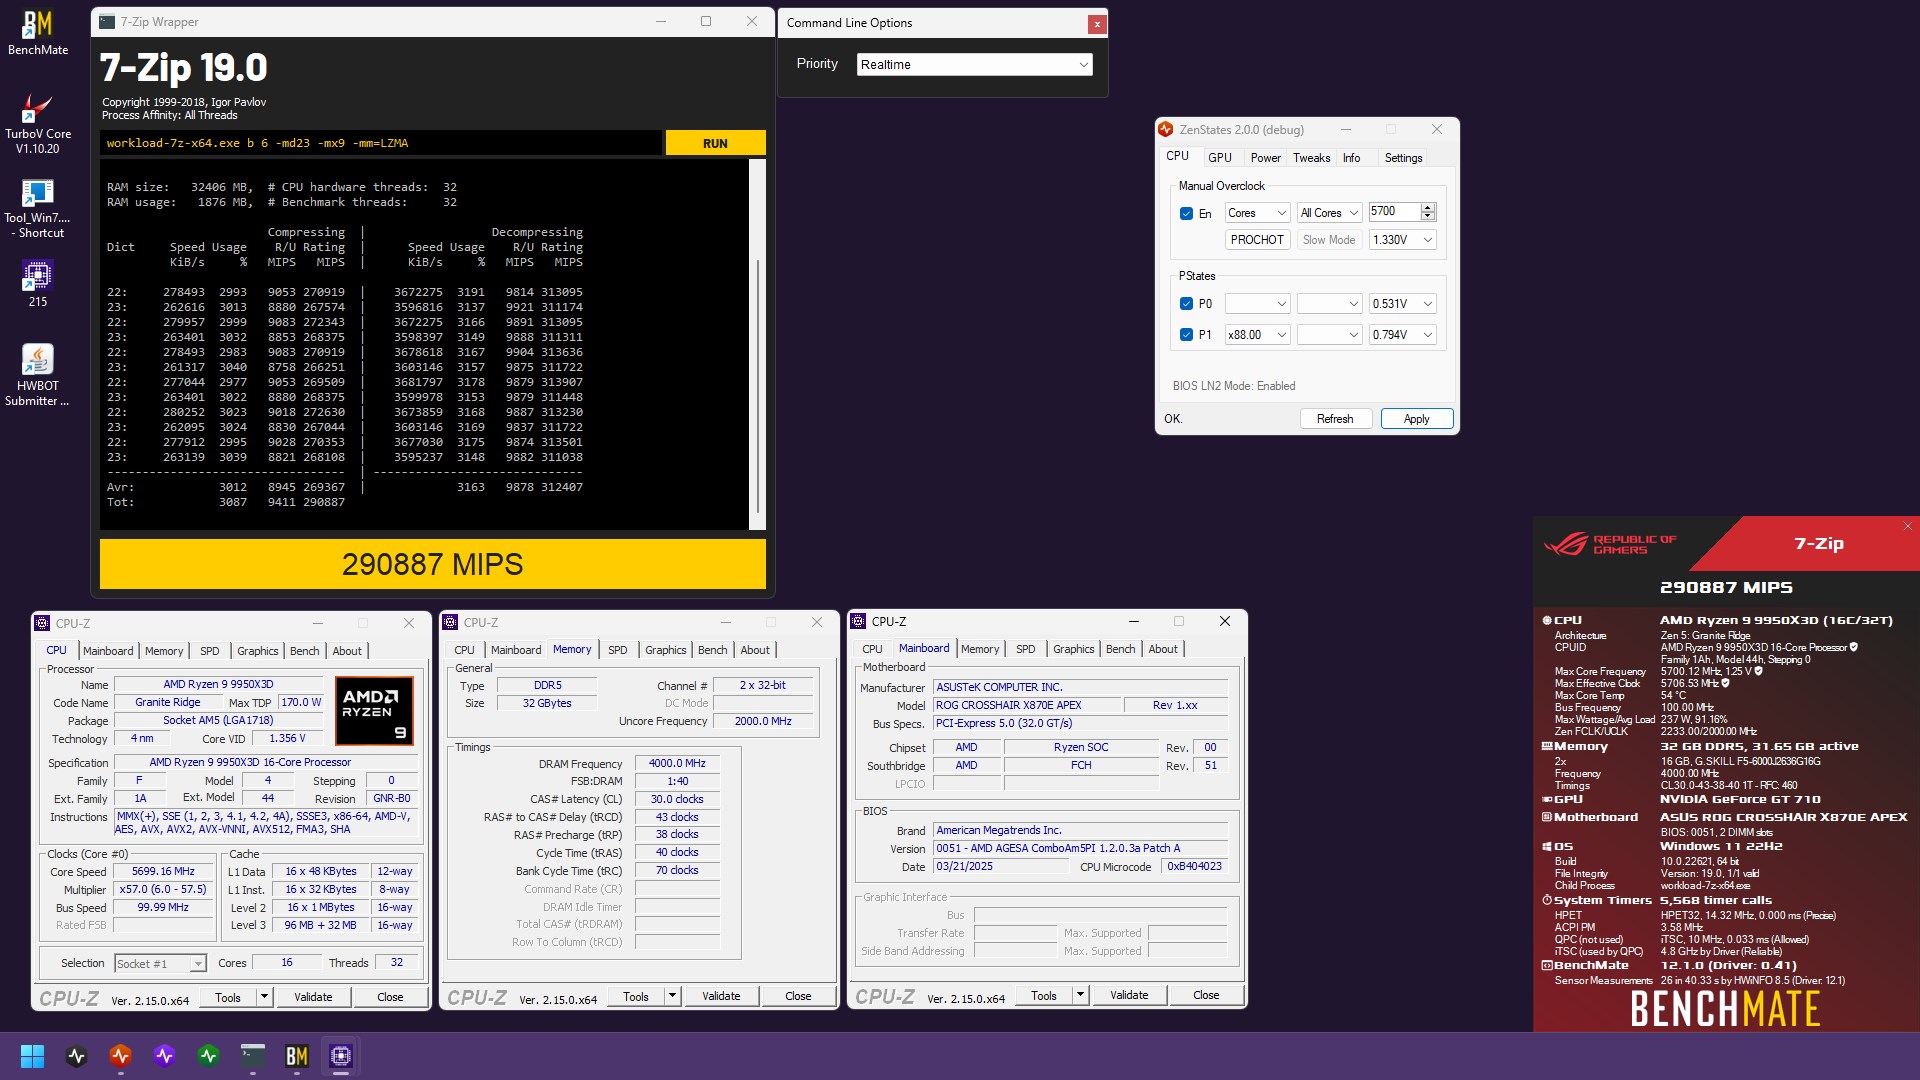Click Validate in the CPU-Z Mainboard window
The image size is (1920, 1080).
1128,995
